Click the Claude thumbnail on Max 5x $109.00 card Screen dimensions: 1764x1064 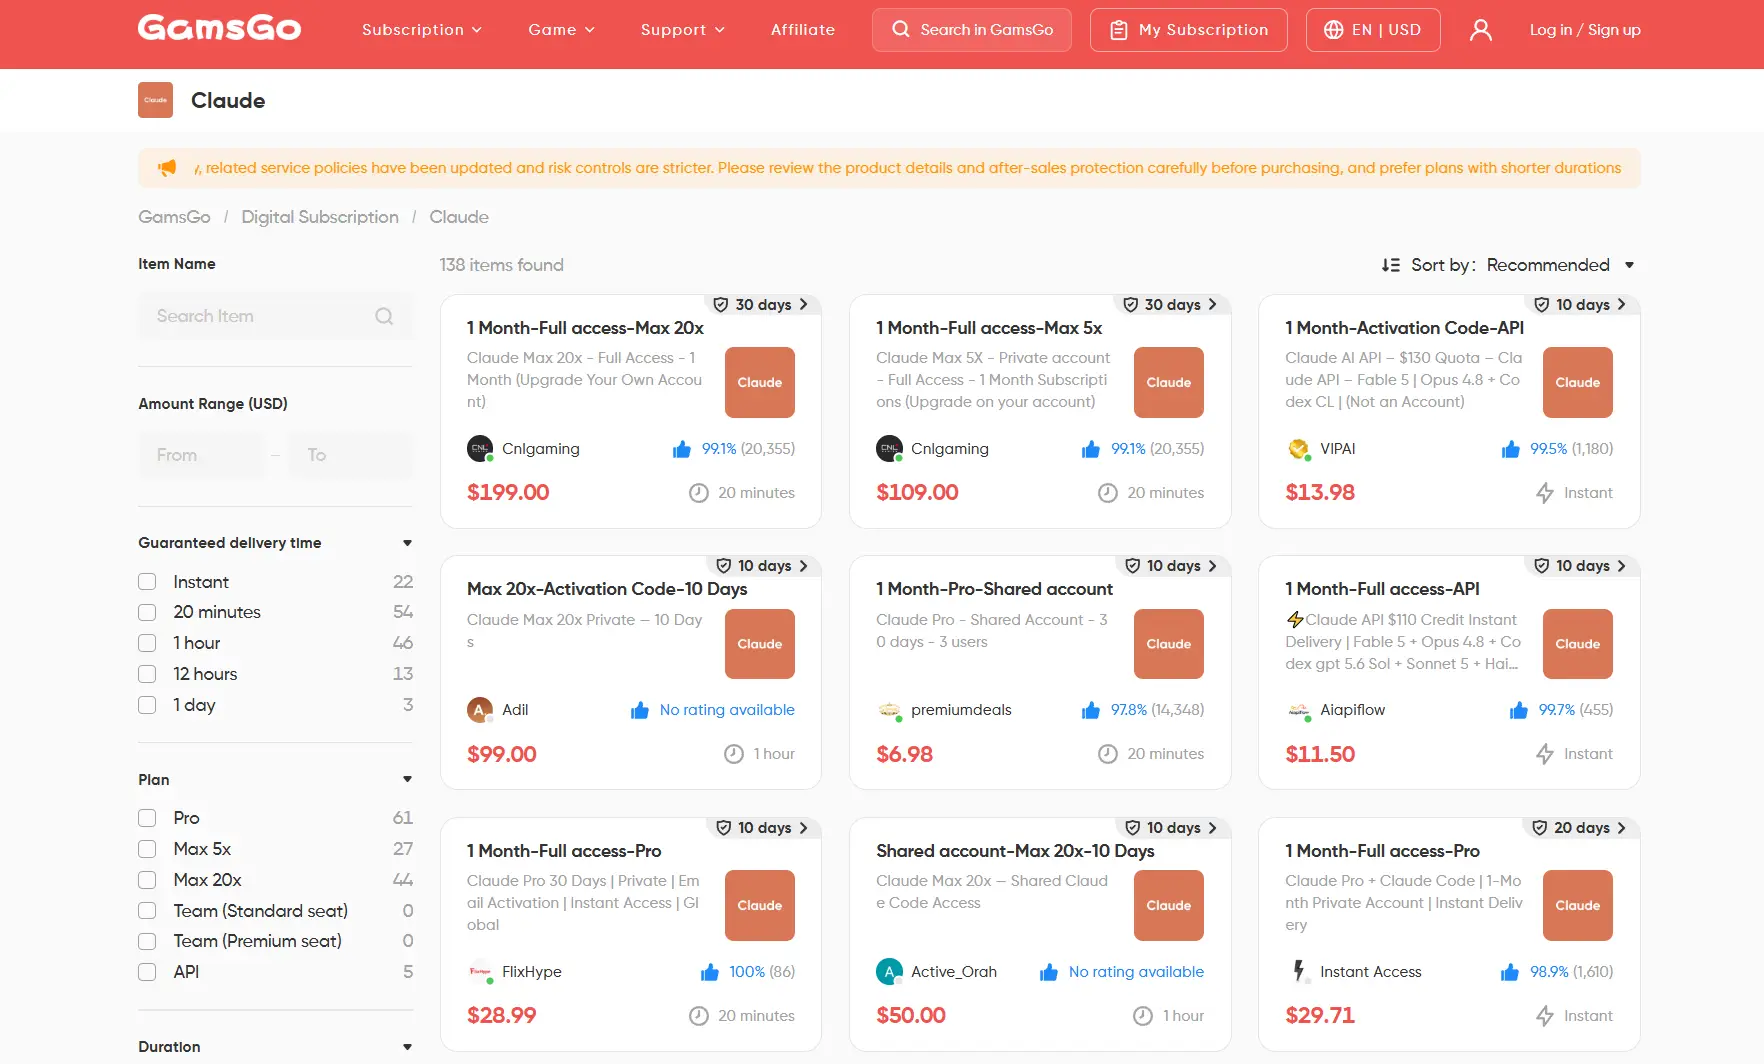(x=1169, y=382)
